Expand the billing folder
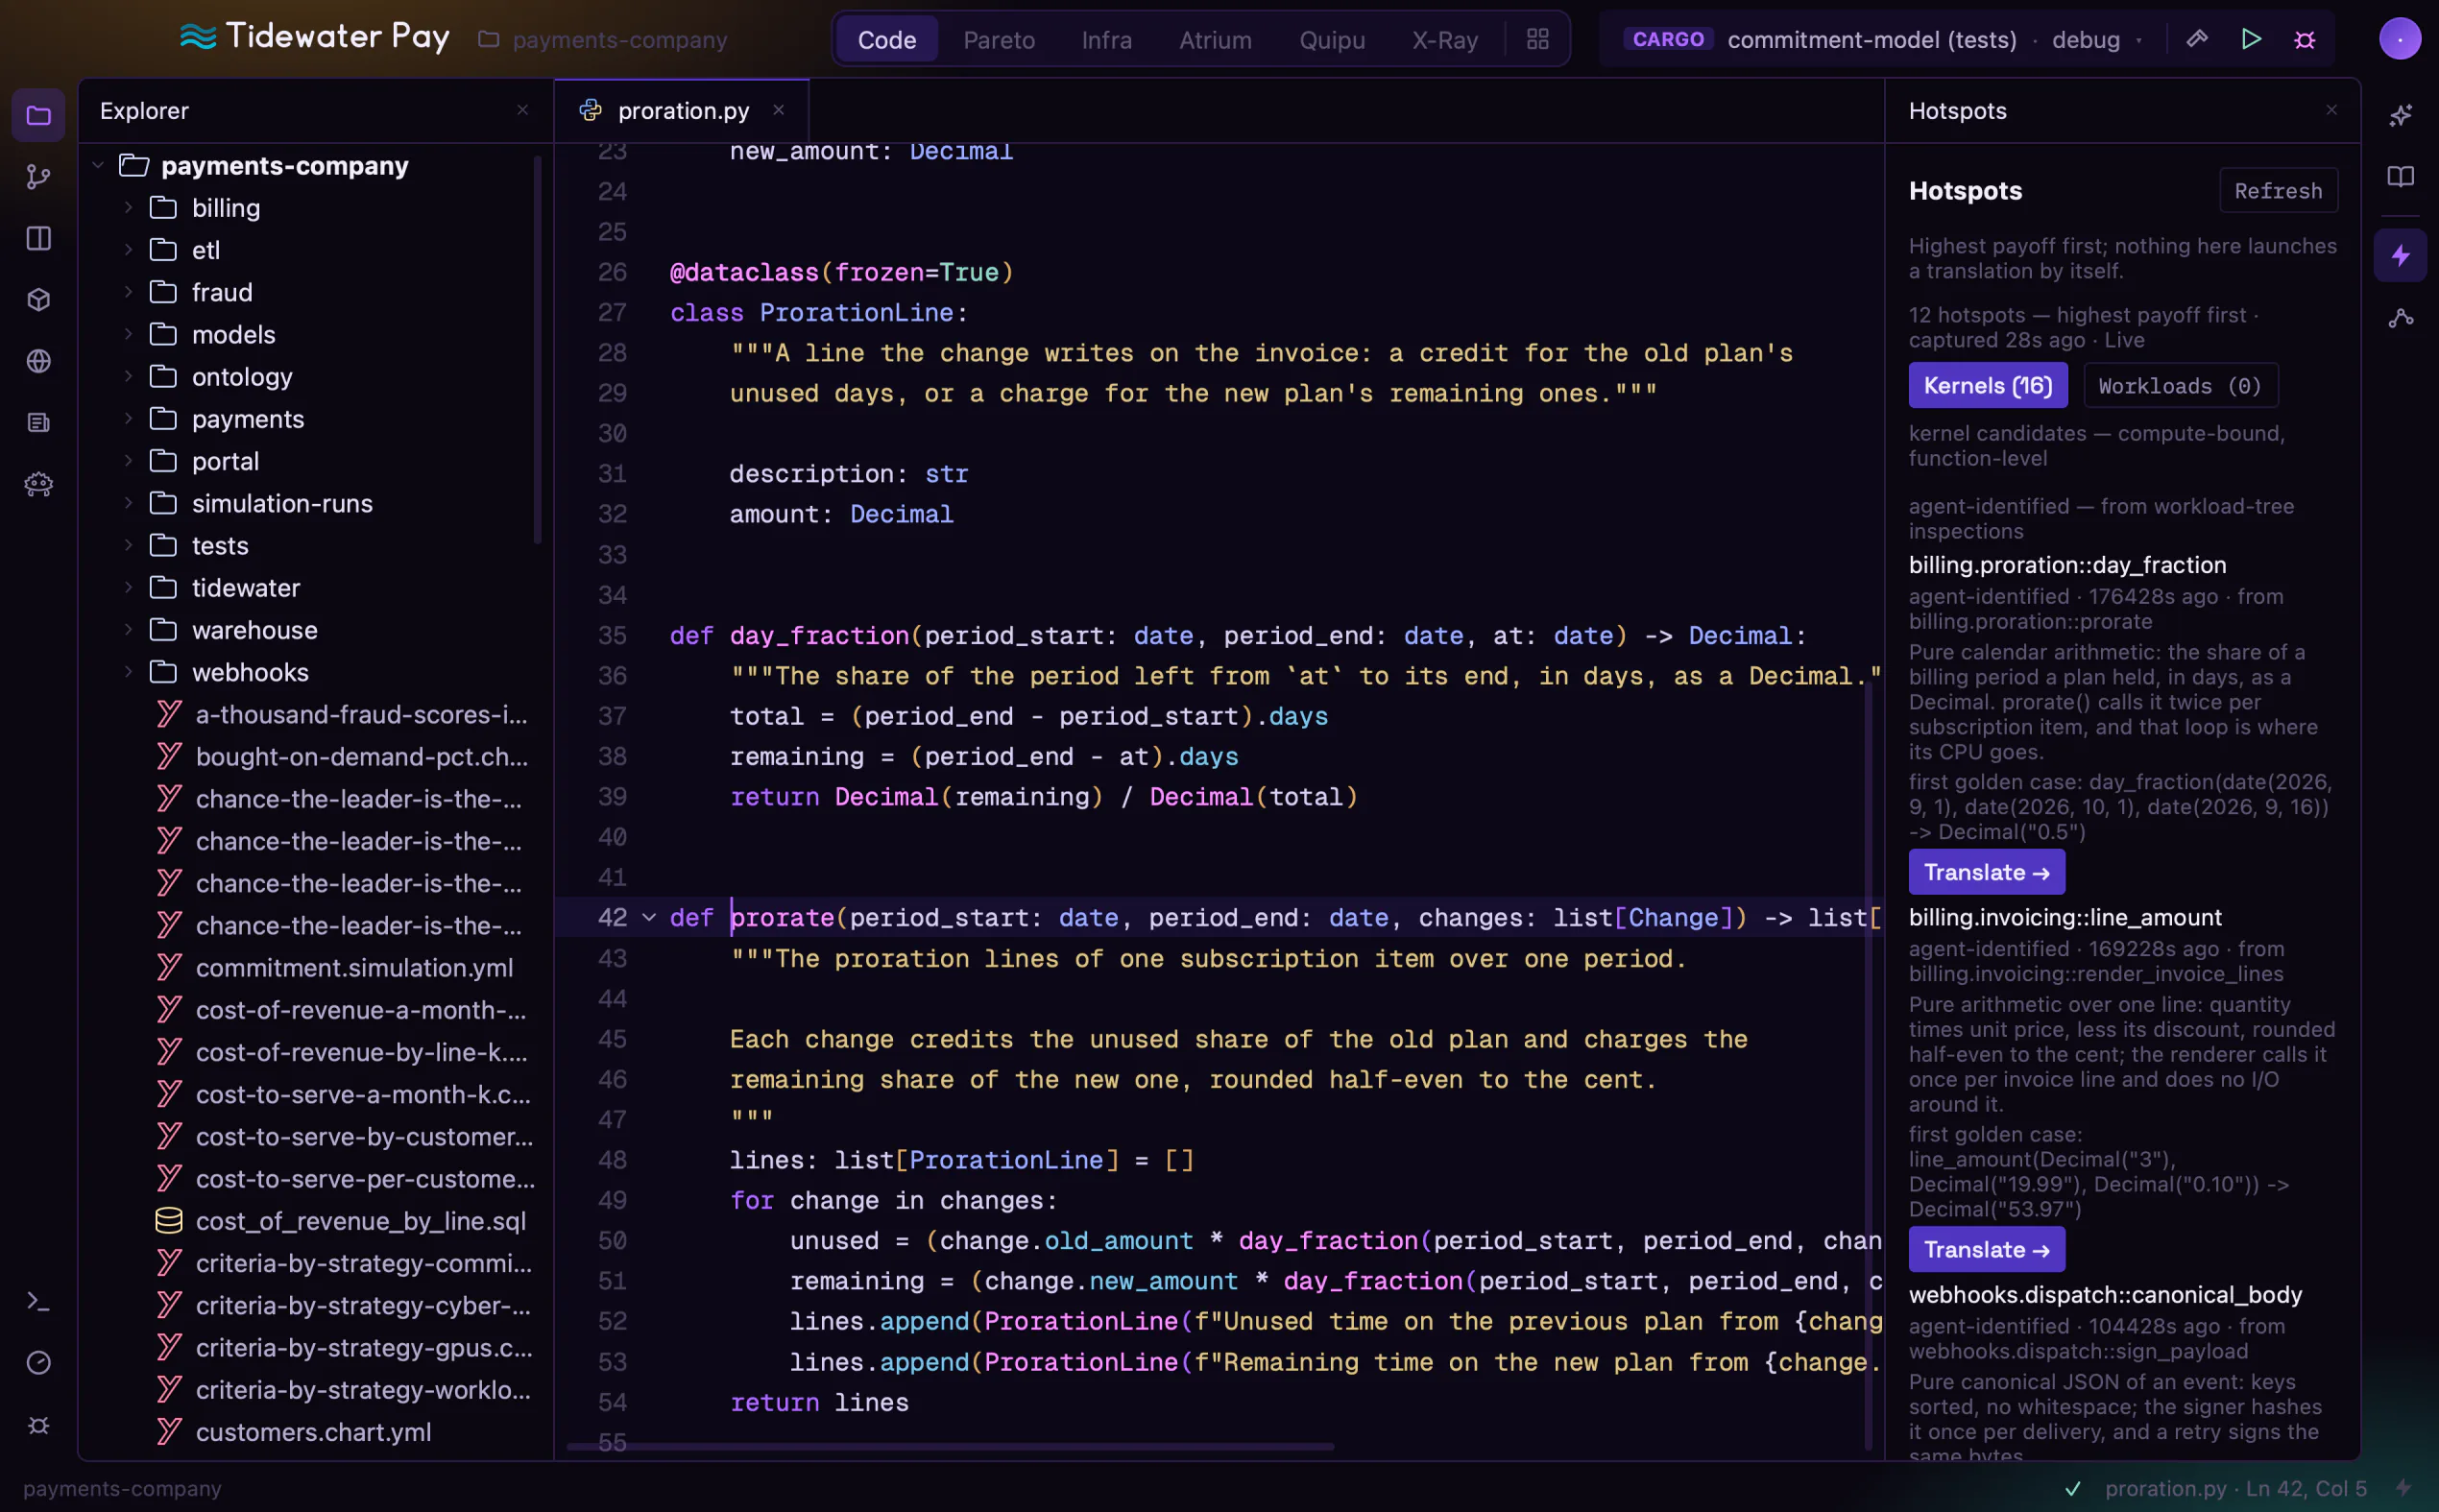The width and height of the screenshot is (2439, 1512). click(x=128, y=207)
